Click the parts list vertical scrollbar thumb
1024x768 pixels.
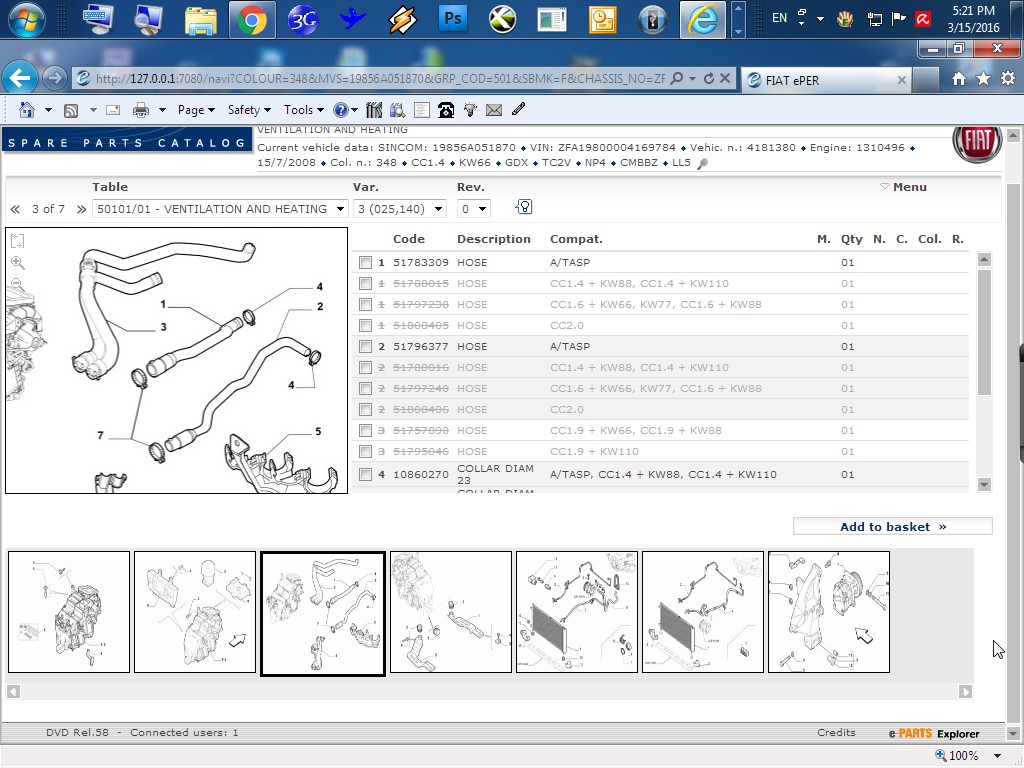click(x=984, y=332)
